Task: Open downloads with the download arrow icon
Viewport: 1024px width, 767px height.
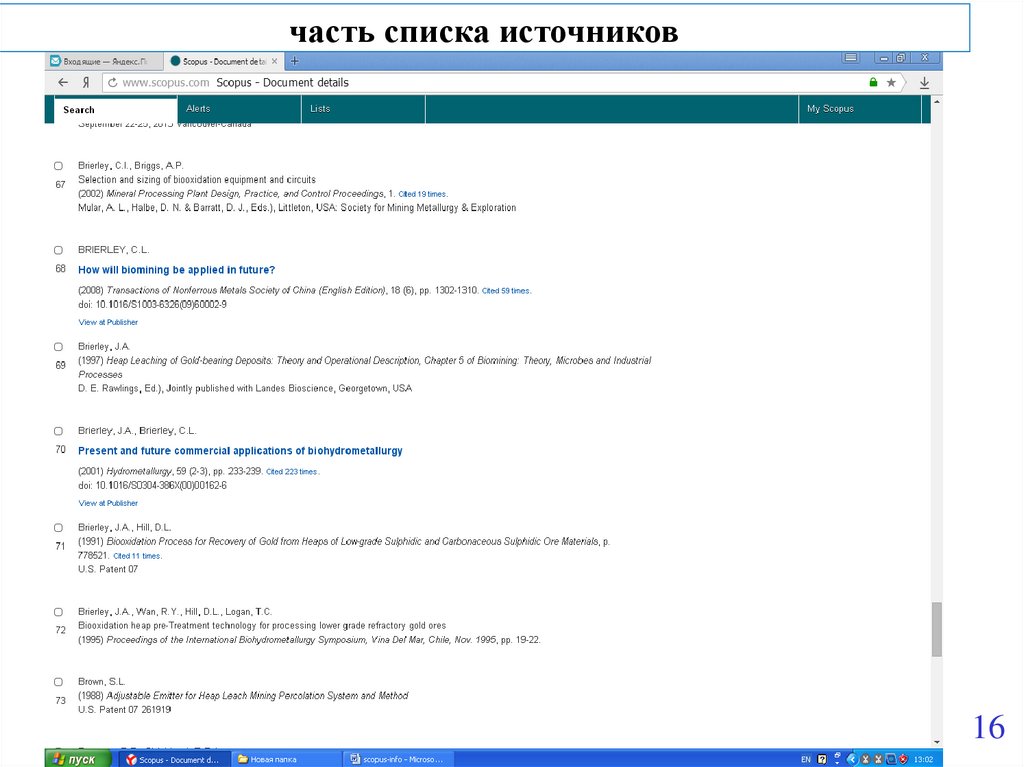Action: [924, 82]
